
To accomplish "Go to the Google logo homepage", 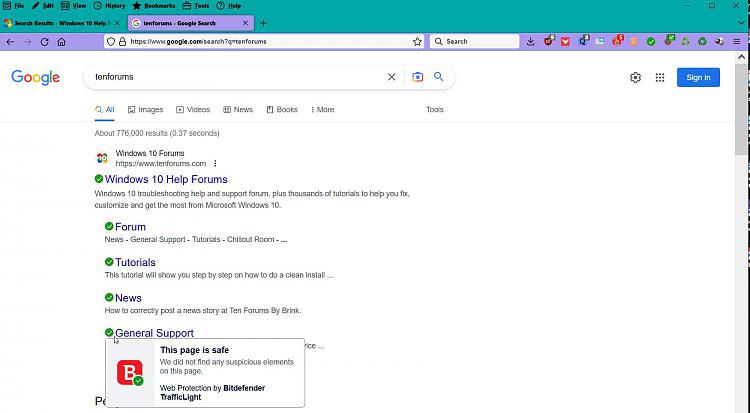I will [35, 78].
